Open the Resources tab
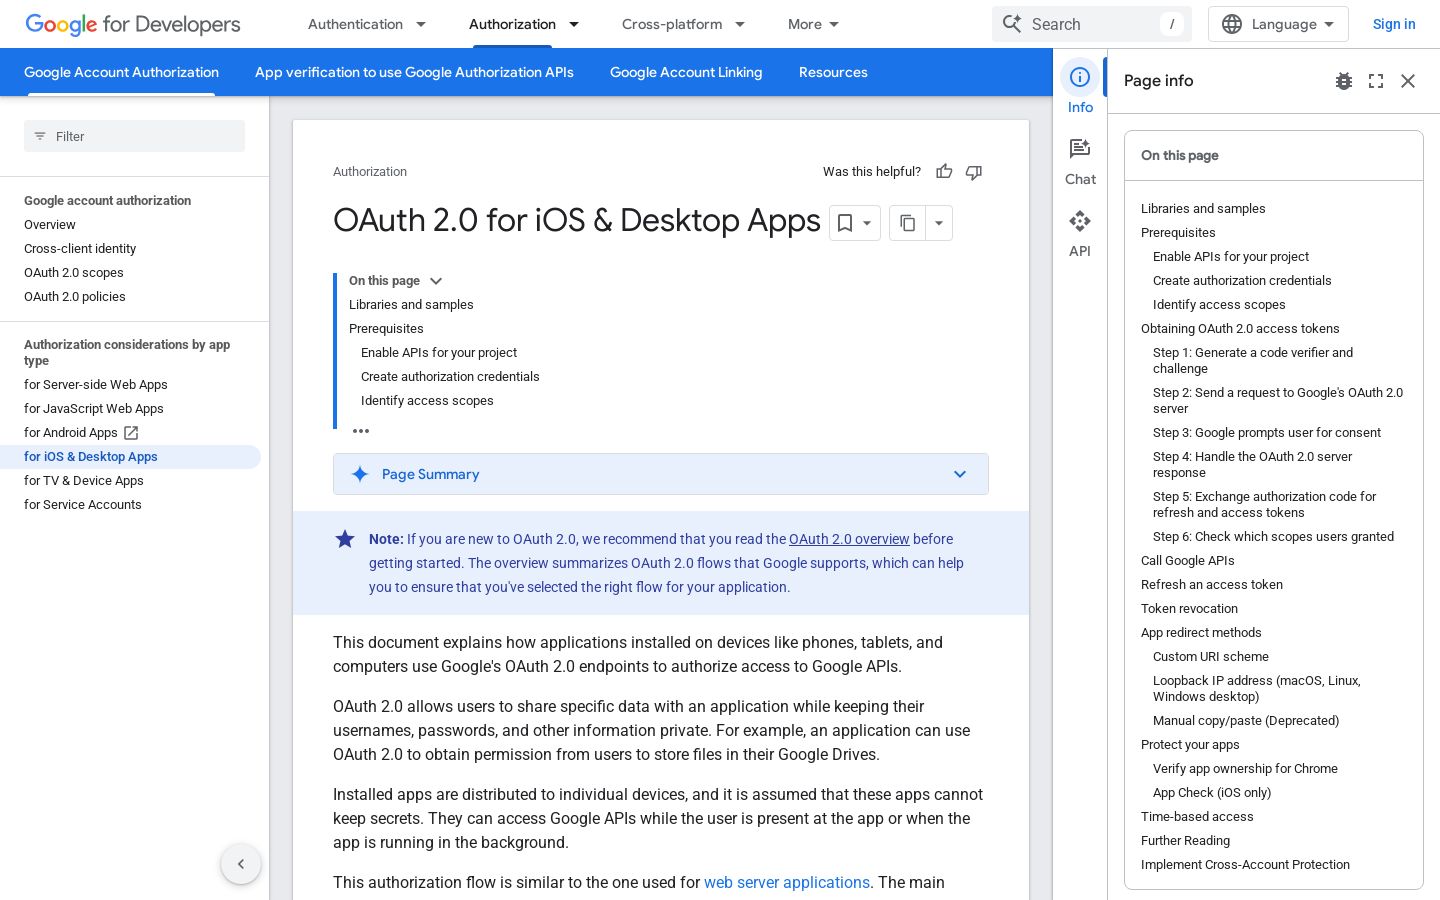The width and height of the screenshot is (1440, 900). pos(833,72)
